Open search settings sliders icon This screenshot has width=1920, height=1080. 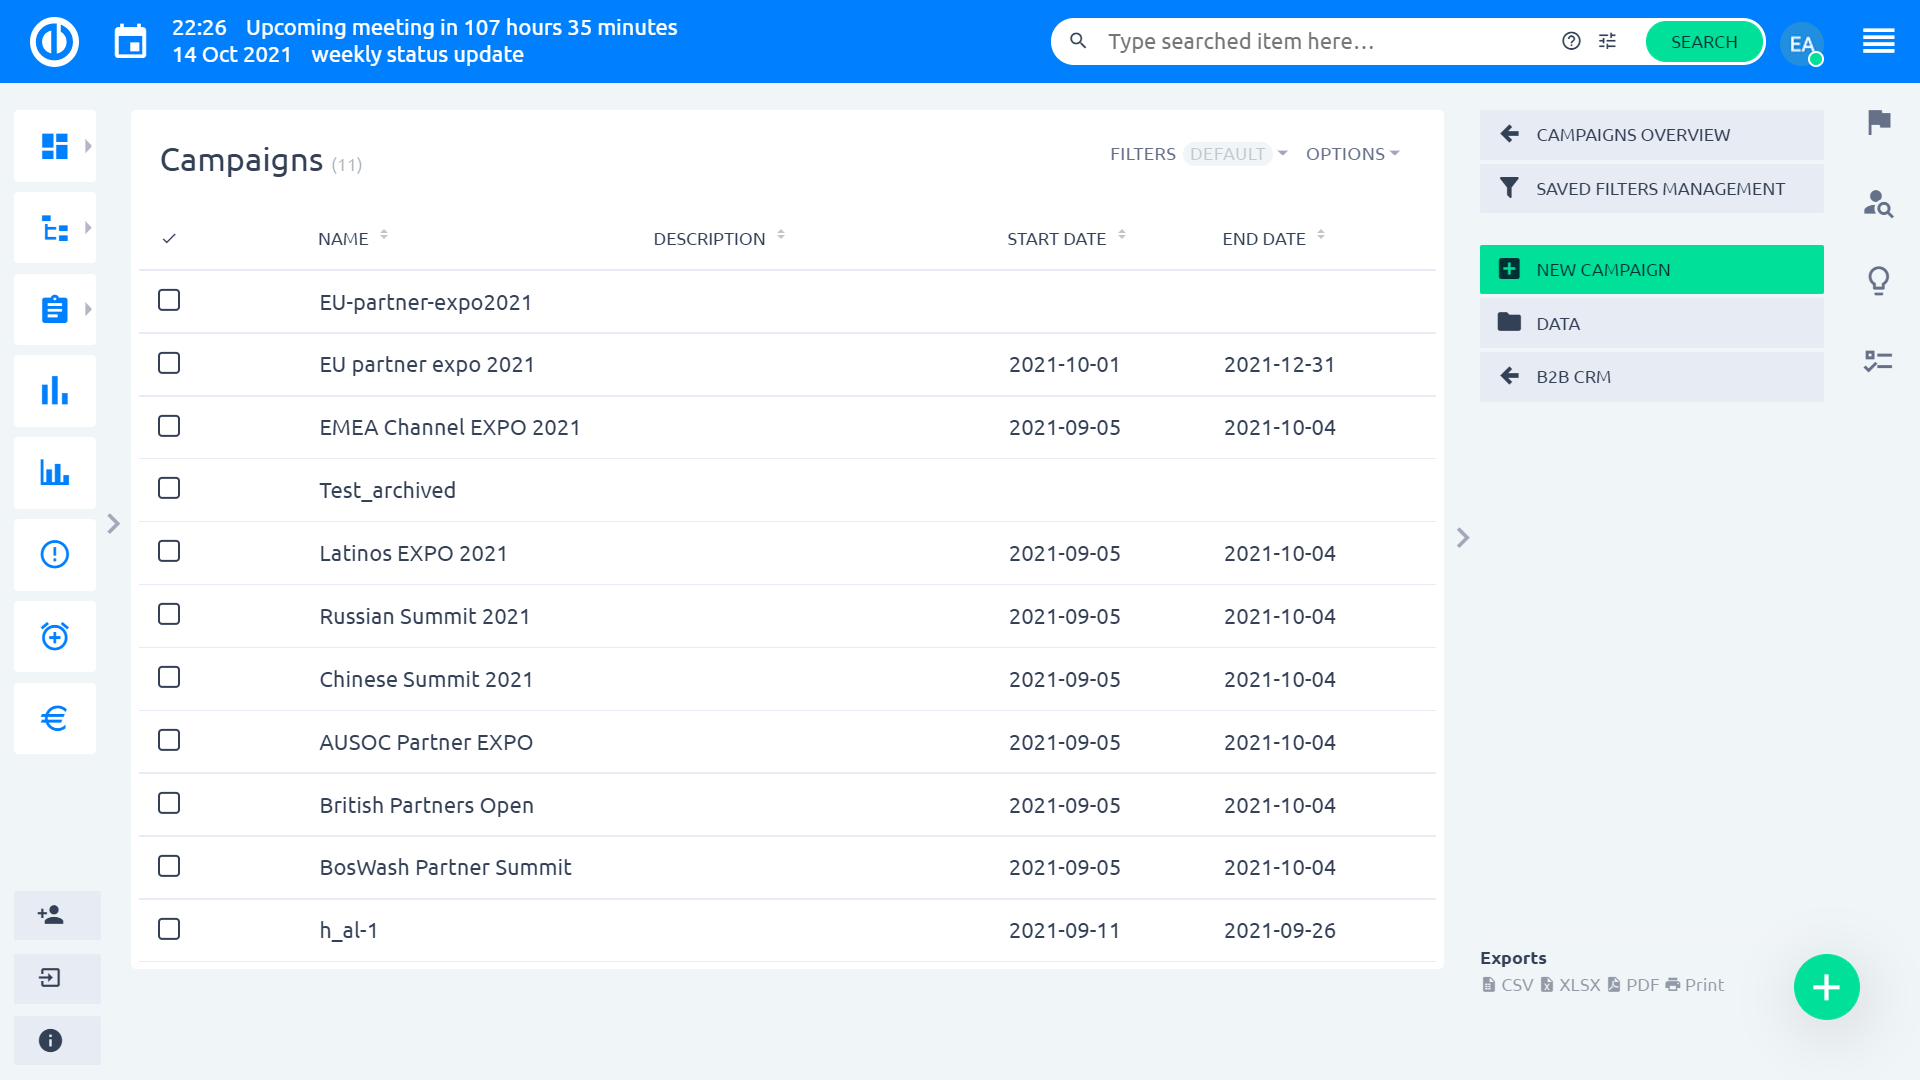(x=1607, y=41)
